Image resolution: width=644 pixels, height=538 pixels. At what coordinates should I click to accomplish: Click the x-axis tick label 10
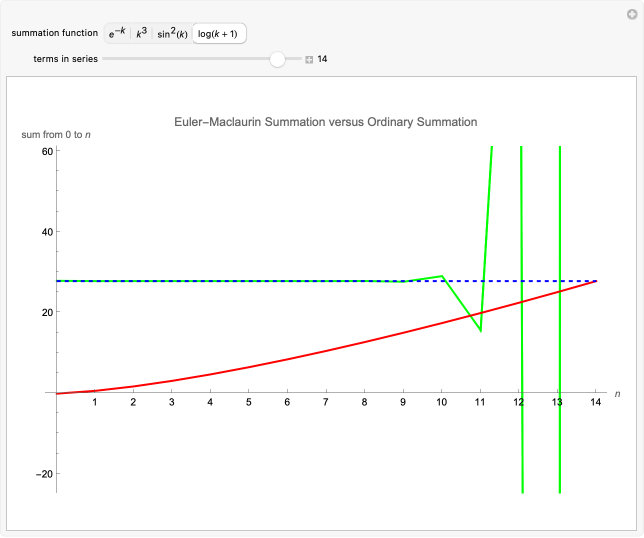click(x=441, y=402)
